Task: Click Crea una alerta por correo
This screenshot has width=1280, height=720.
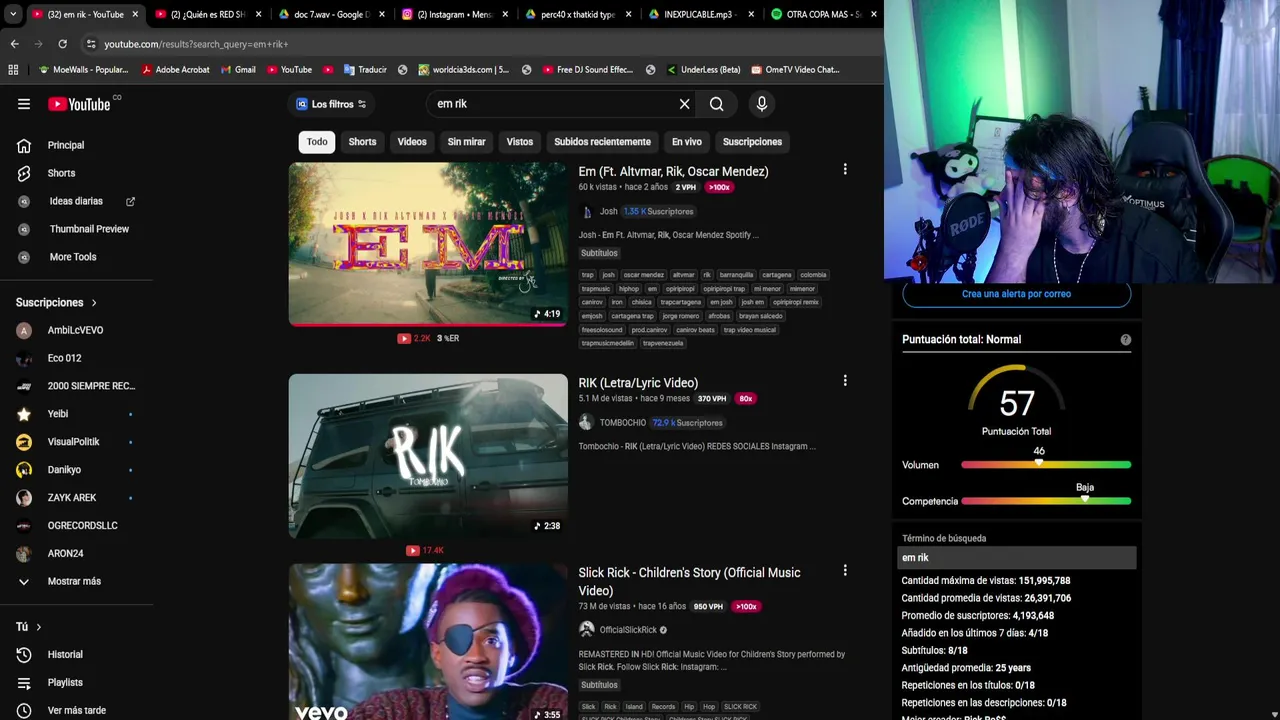Action: pyautogui.click(x=1016, y=294)
